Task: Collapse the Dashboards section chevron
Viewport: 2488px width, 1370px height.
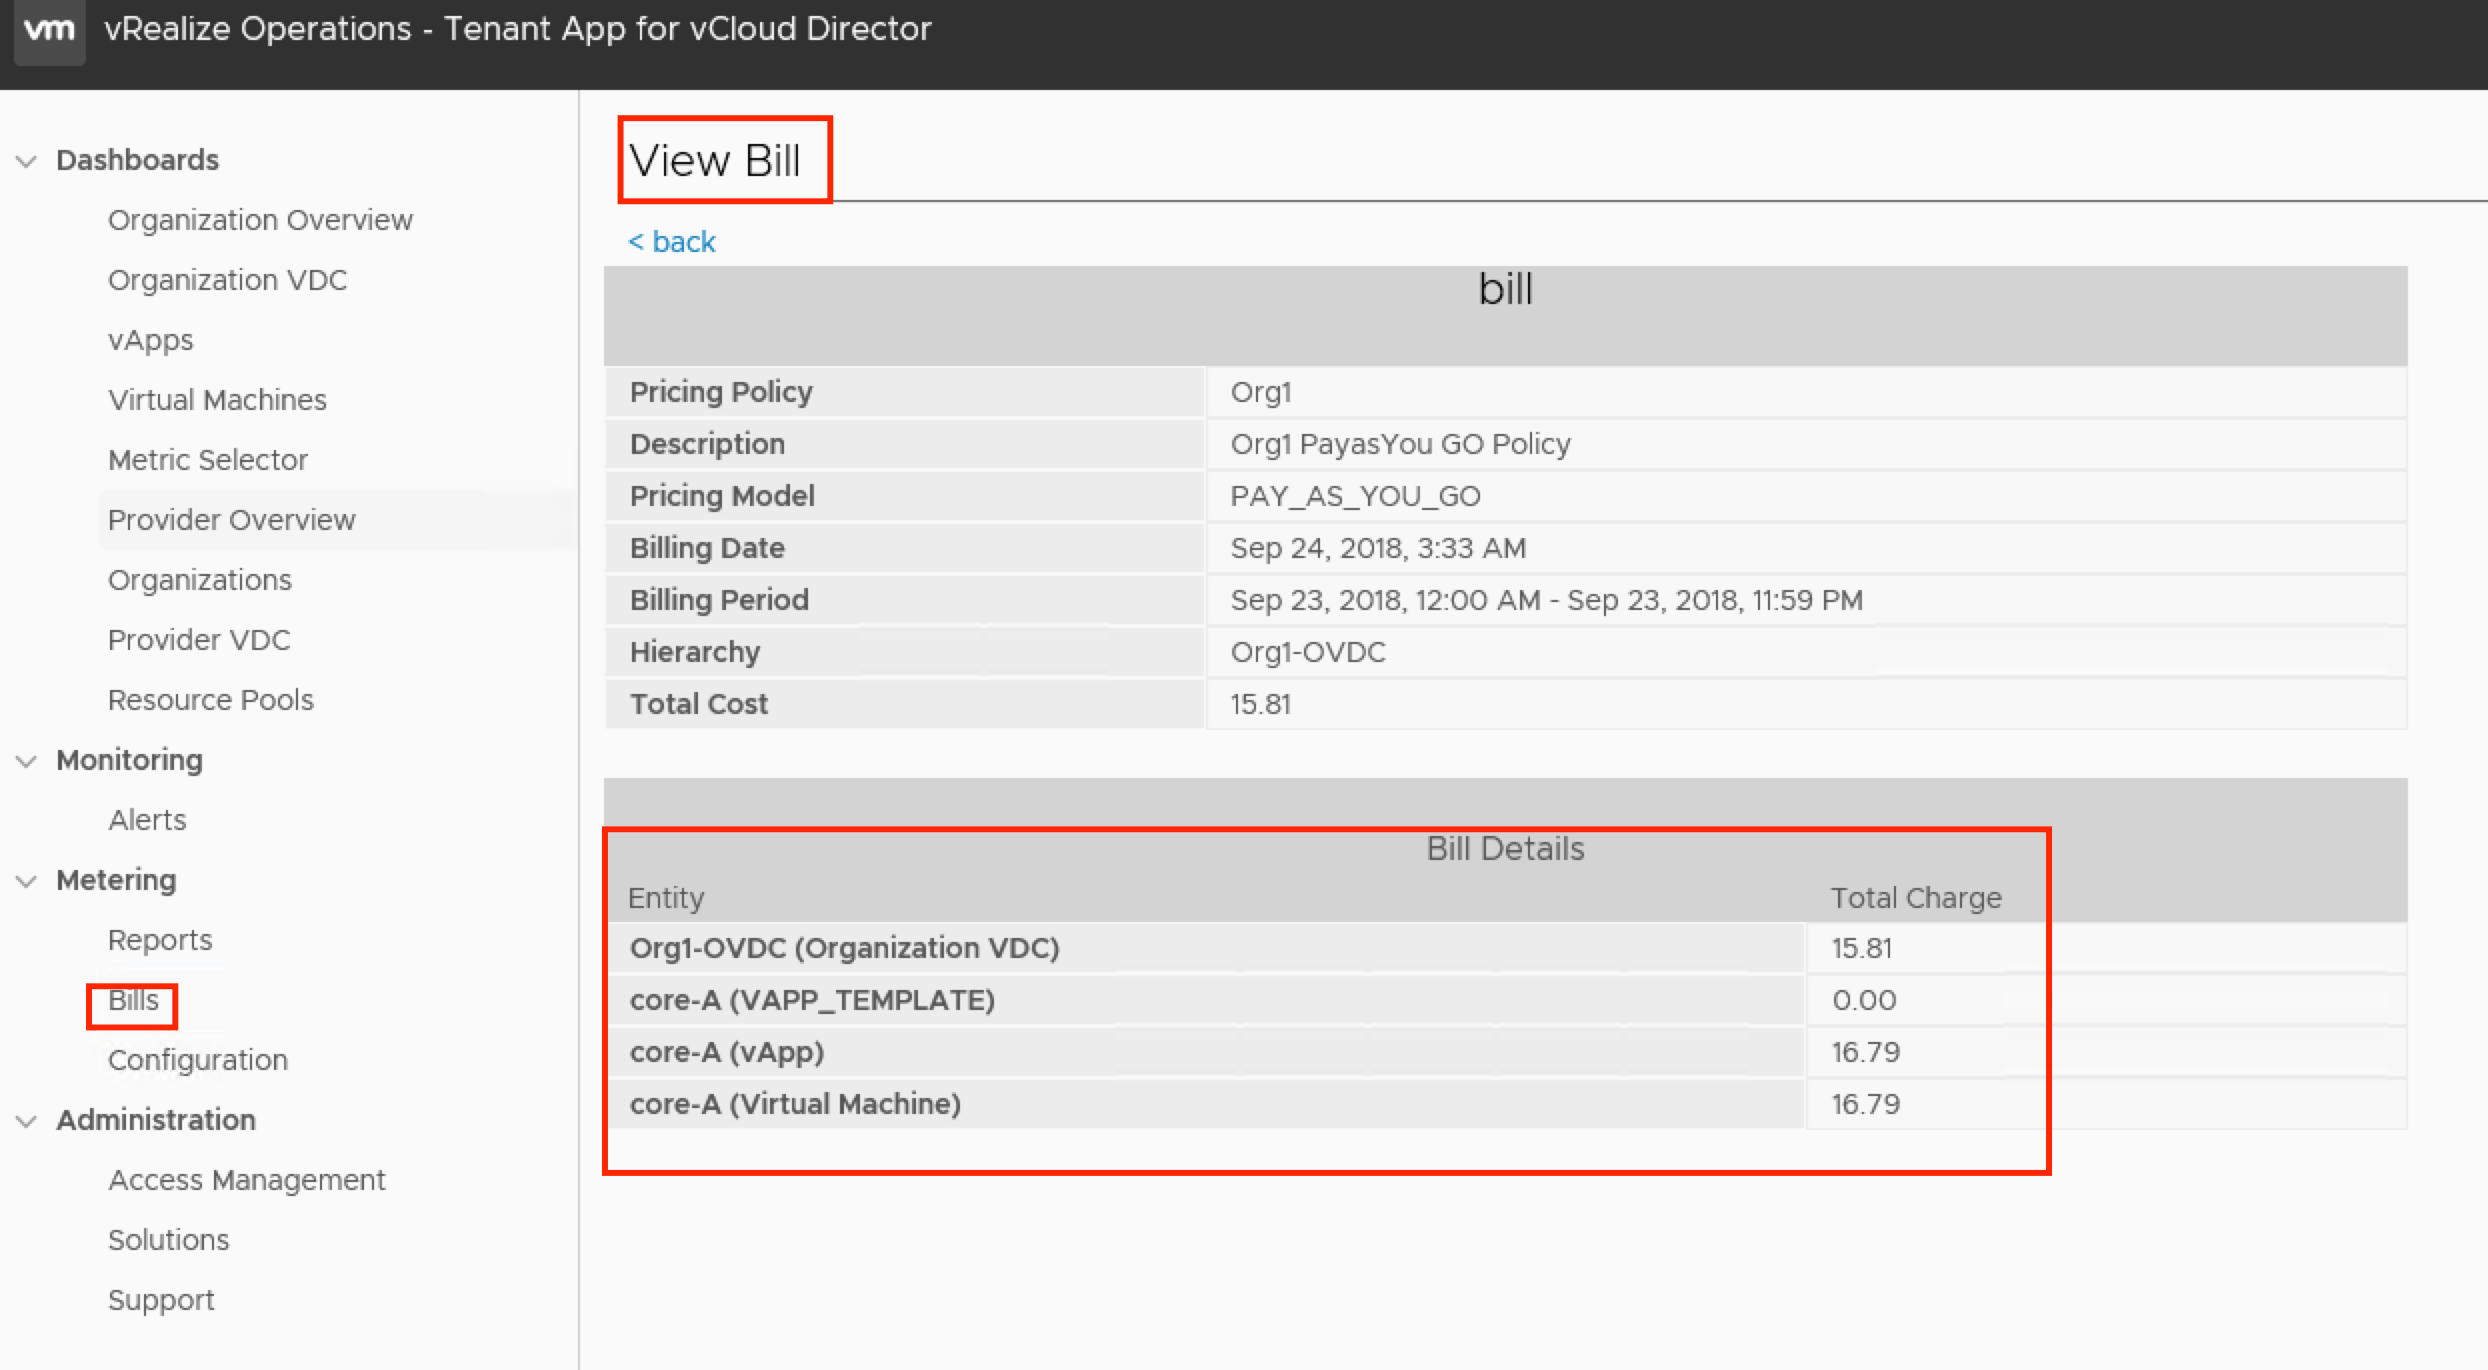Action: coord(27,161)
